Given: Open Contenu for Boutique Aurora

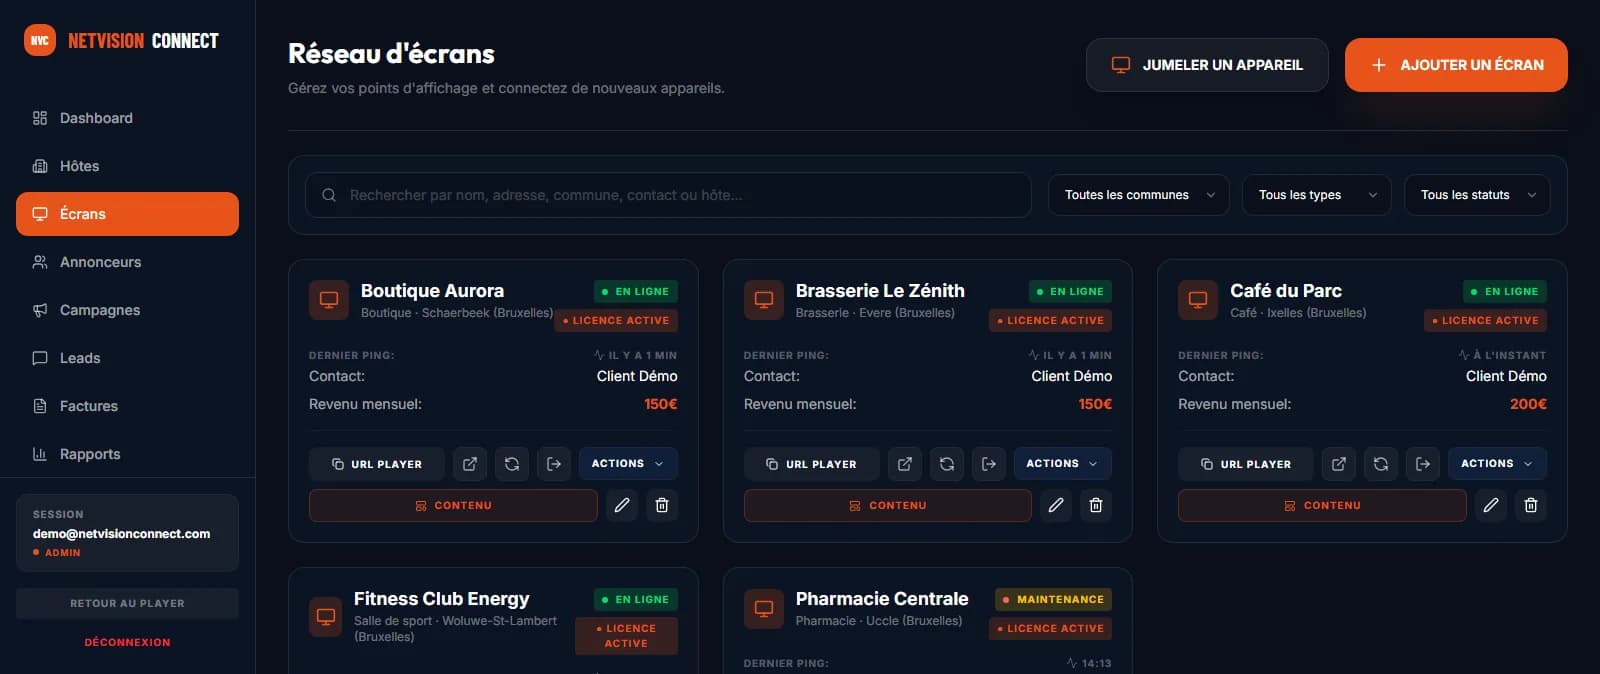Looking at the screenshot, I should [453, 505].
